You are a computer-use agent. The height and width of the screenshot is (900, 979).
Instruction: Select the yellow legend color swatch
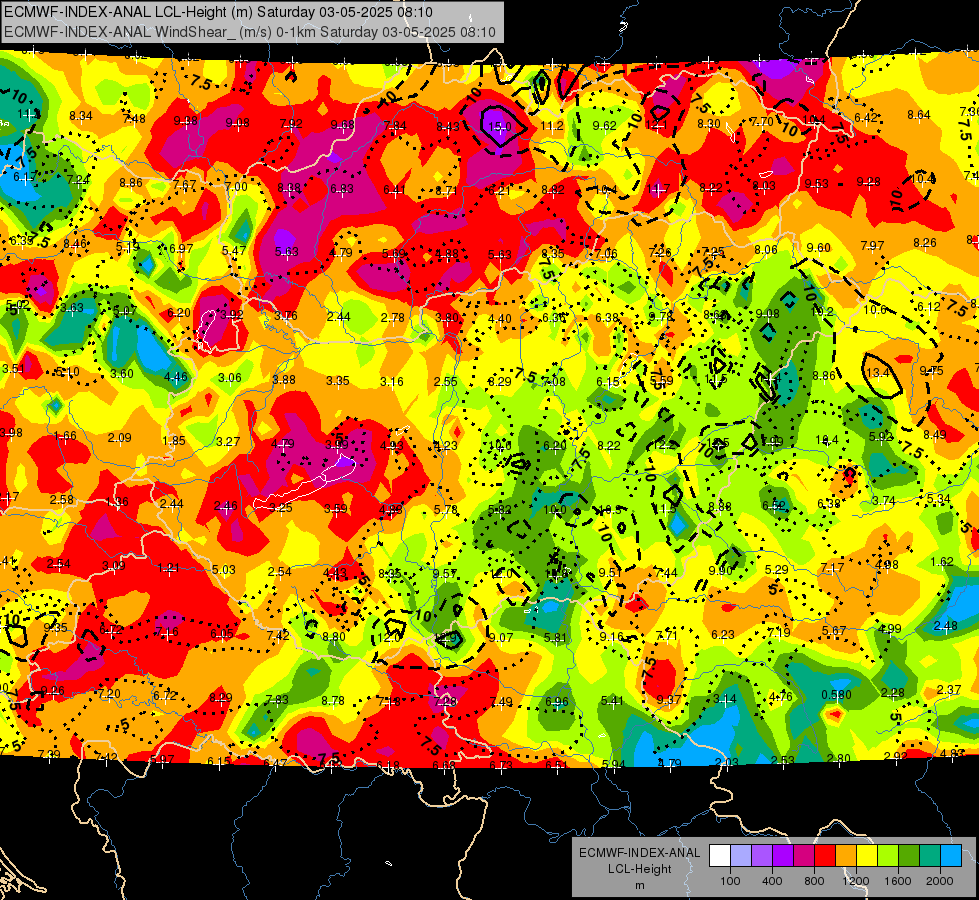pos(867,856)
